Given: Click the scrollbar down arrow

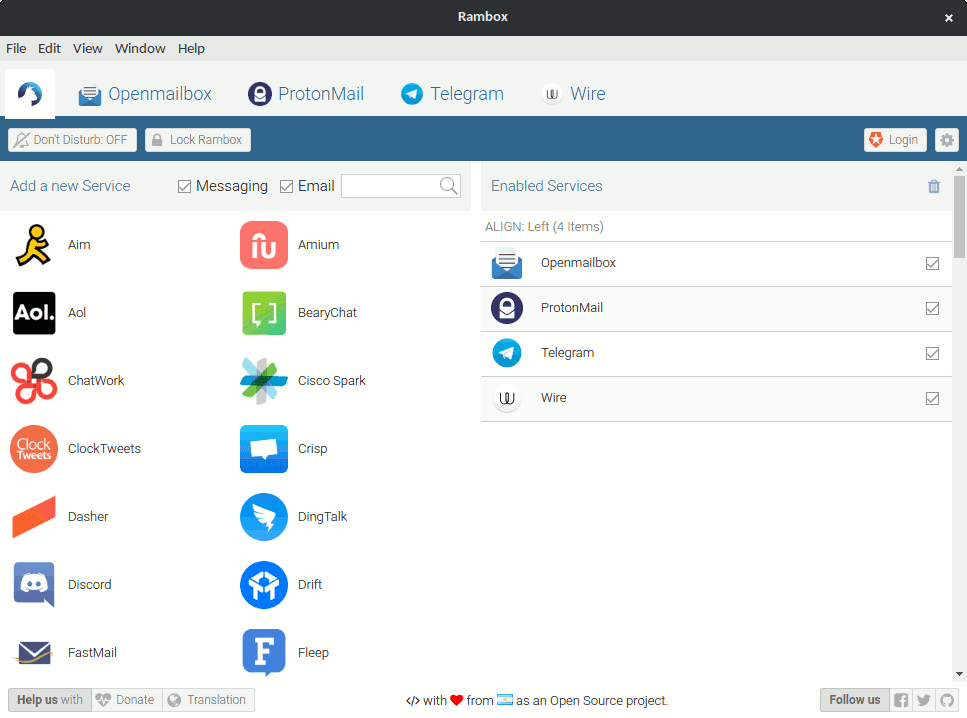Looking at the screenshot, I should point(959,674).
